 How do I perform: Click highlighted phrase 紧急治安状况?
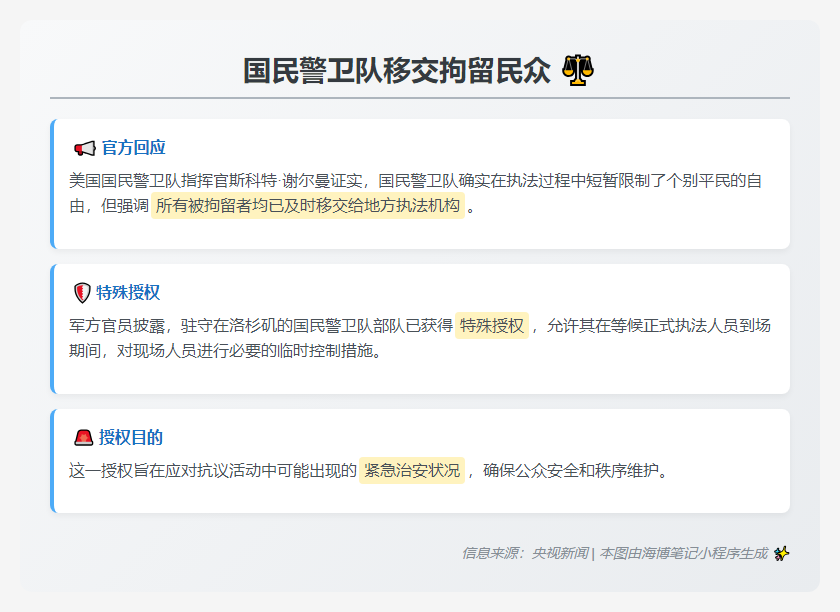(411, 471)
